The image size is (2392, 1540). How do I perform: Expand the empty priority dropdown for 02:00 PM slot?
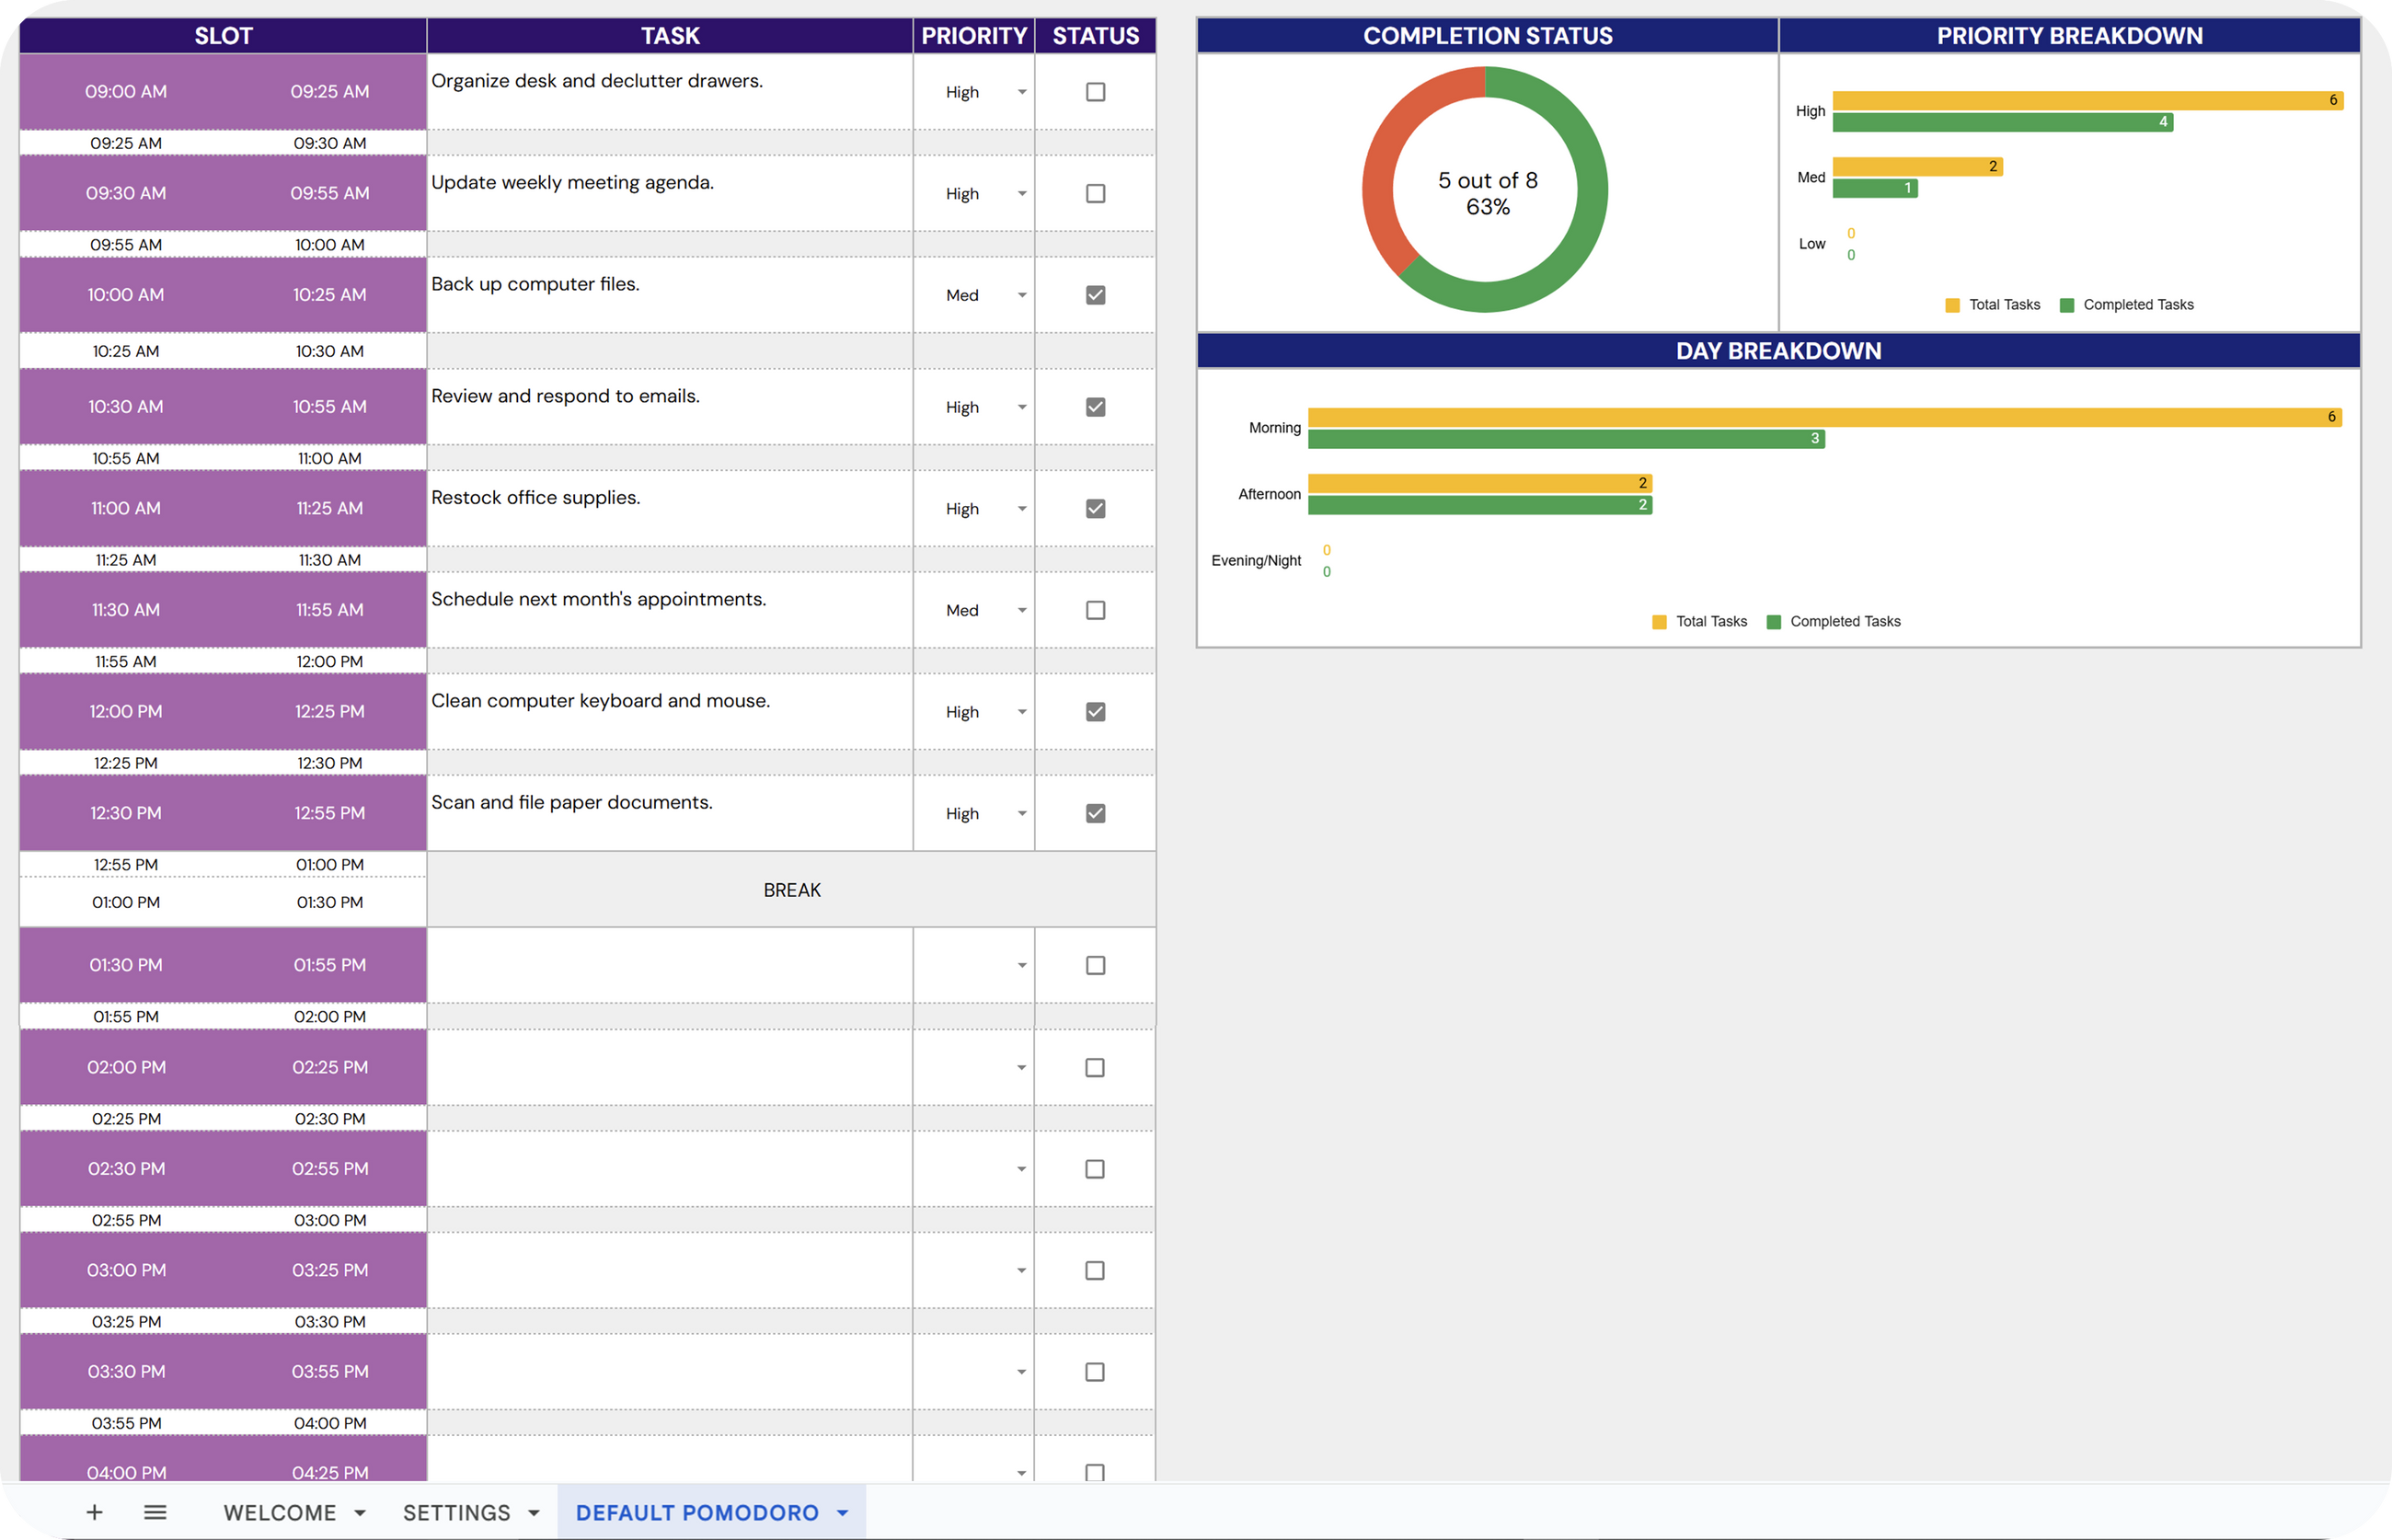(x=1021, y=1068)
